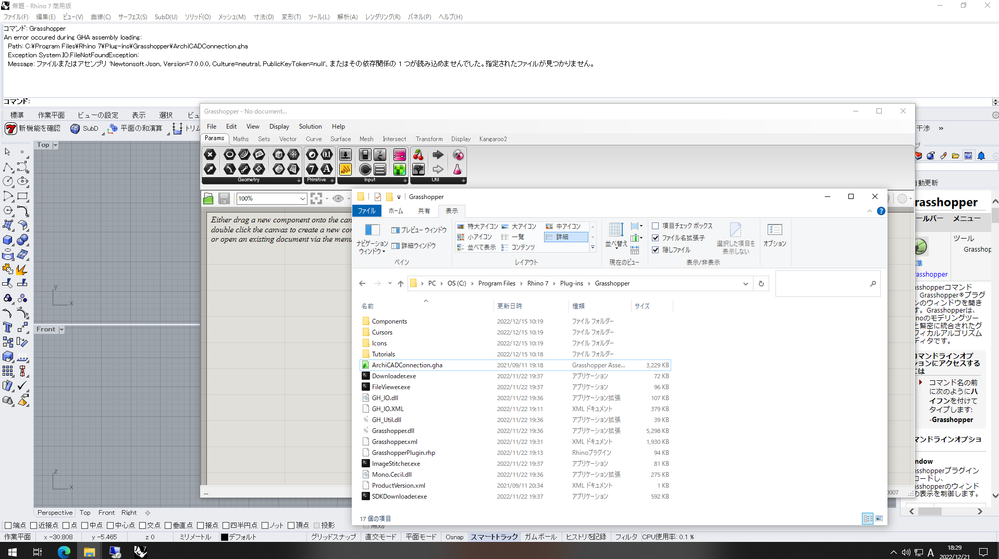Toggle the 隠しファイル checkbox
999x559 pixels.
[x=656, y=250]
